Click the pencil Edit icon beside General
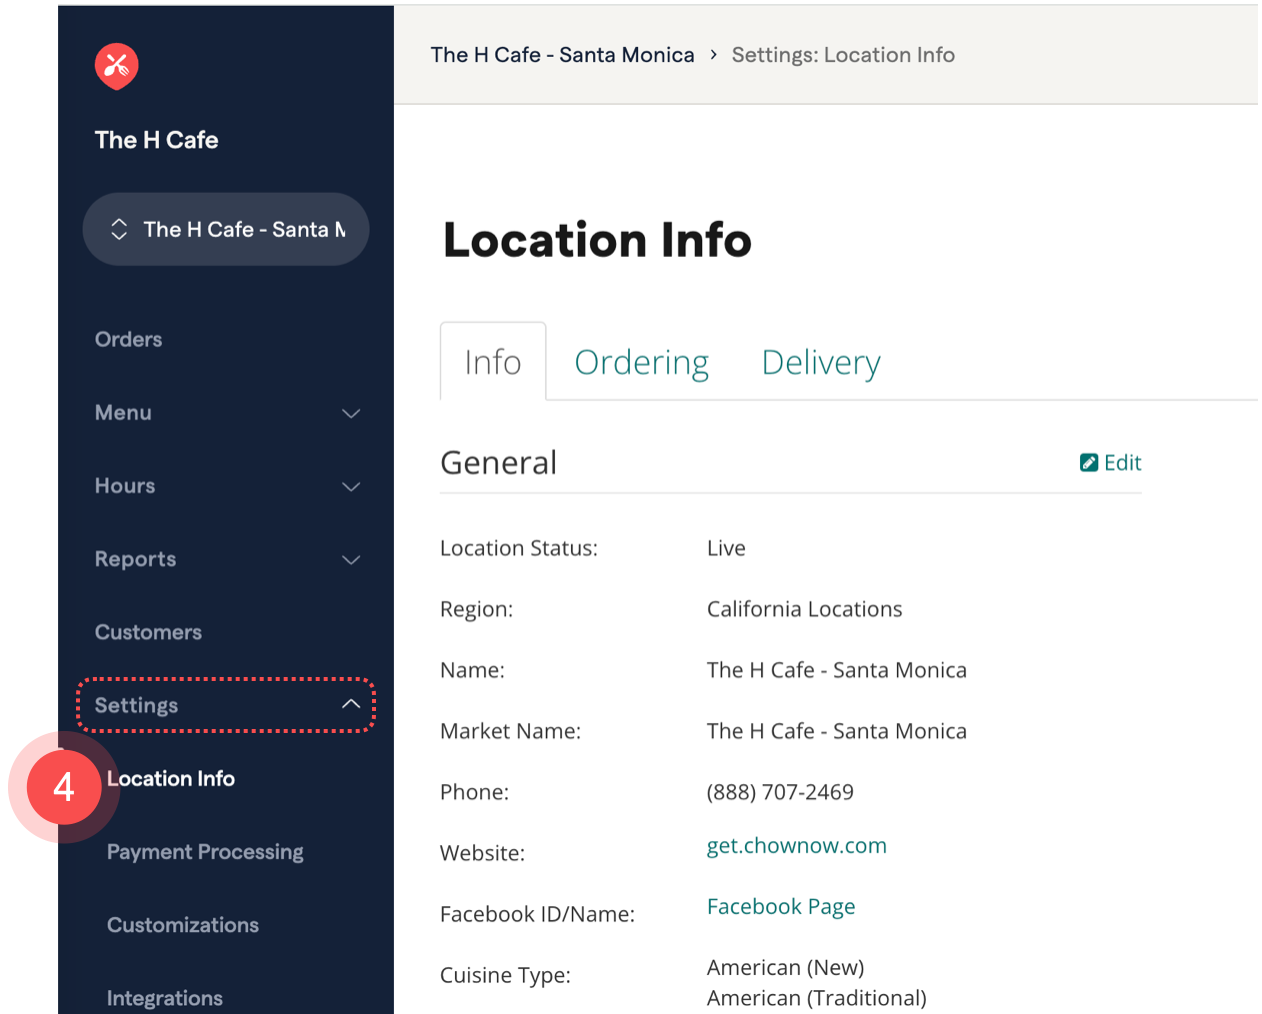The height and width of the screenshot is (1014, 1262). point(1089,462)
